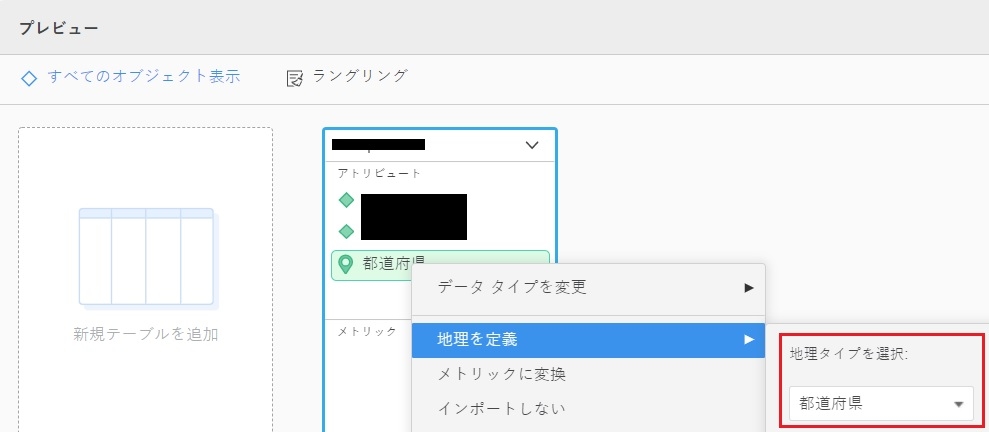Click the 新規テーブルを追加 label

146,334
